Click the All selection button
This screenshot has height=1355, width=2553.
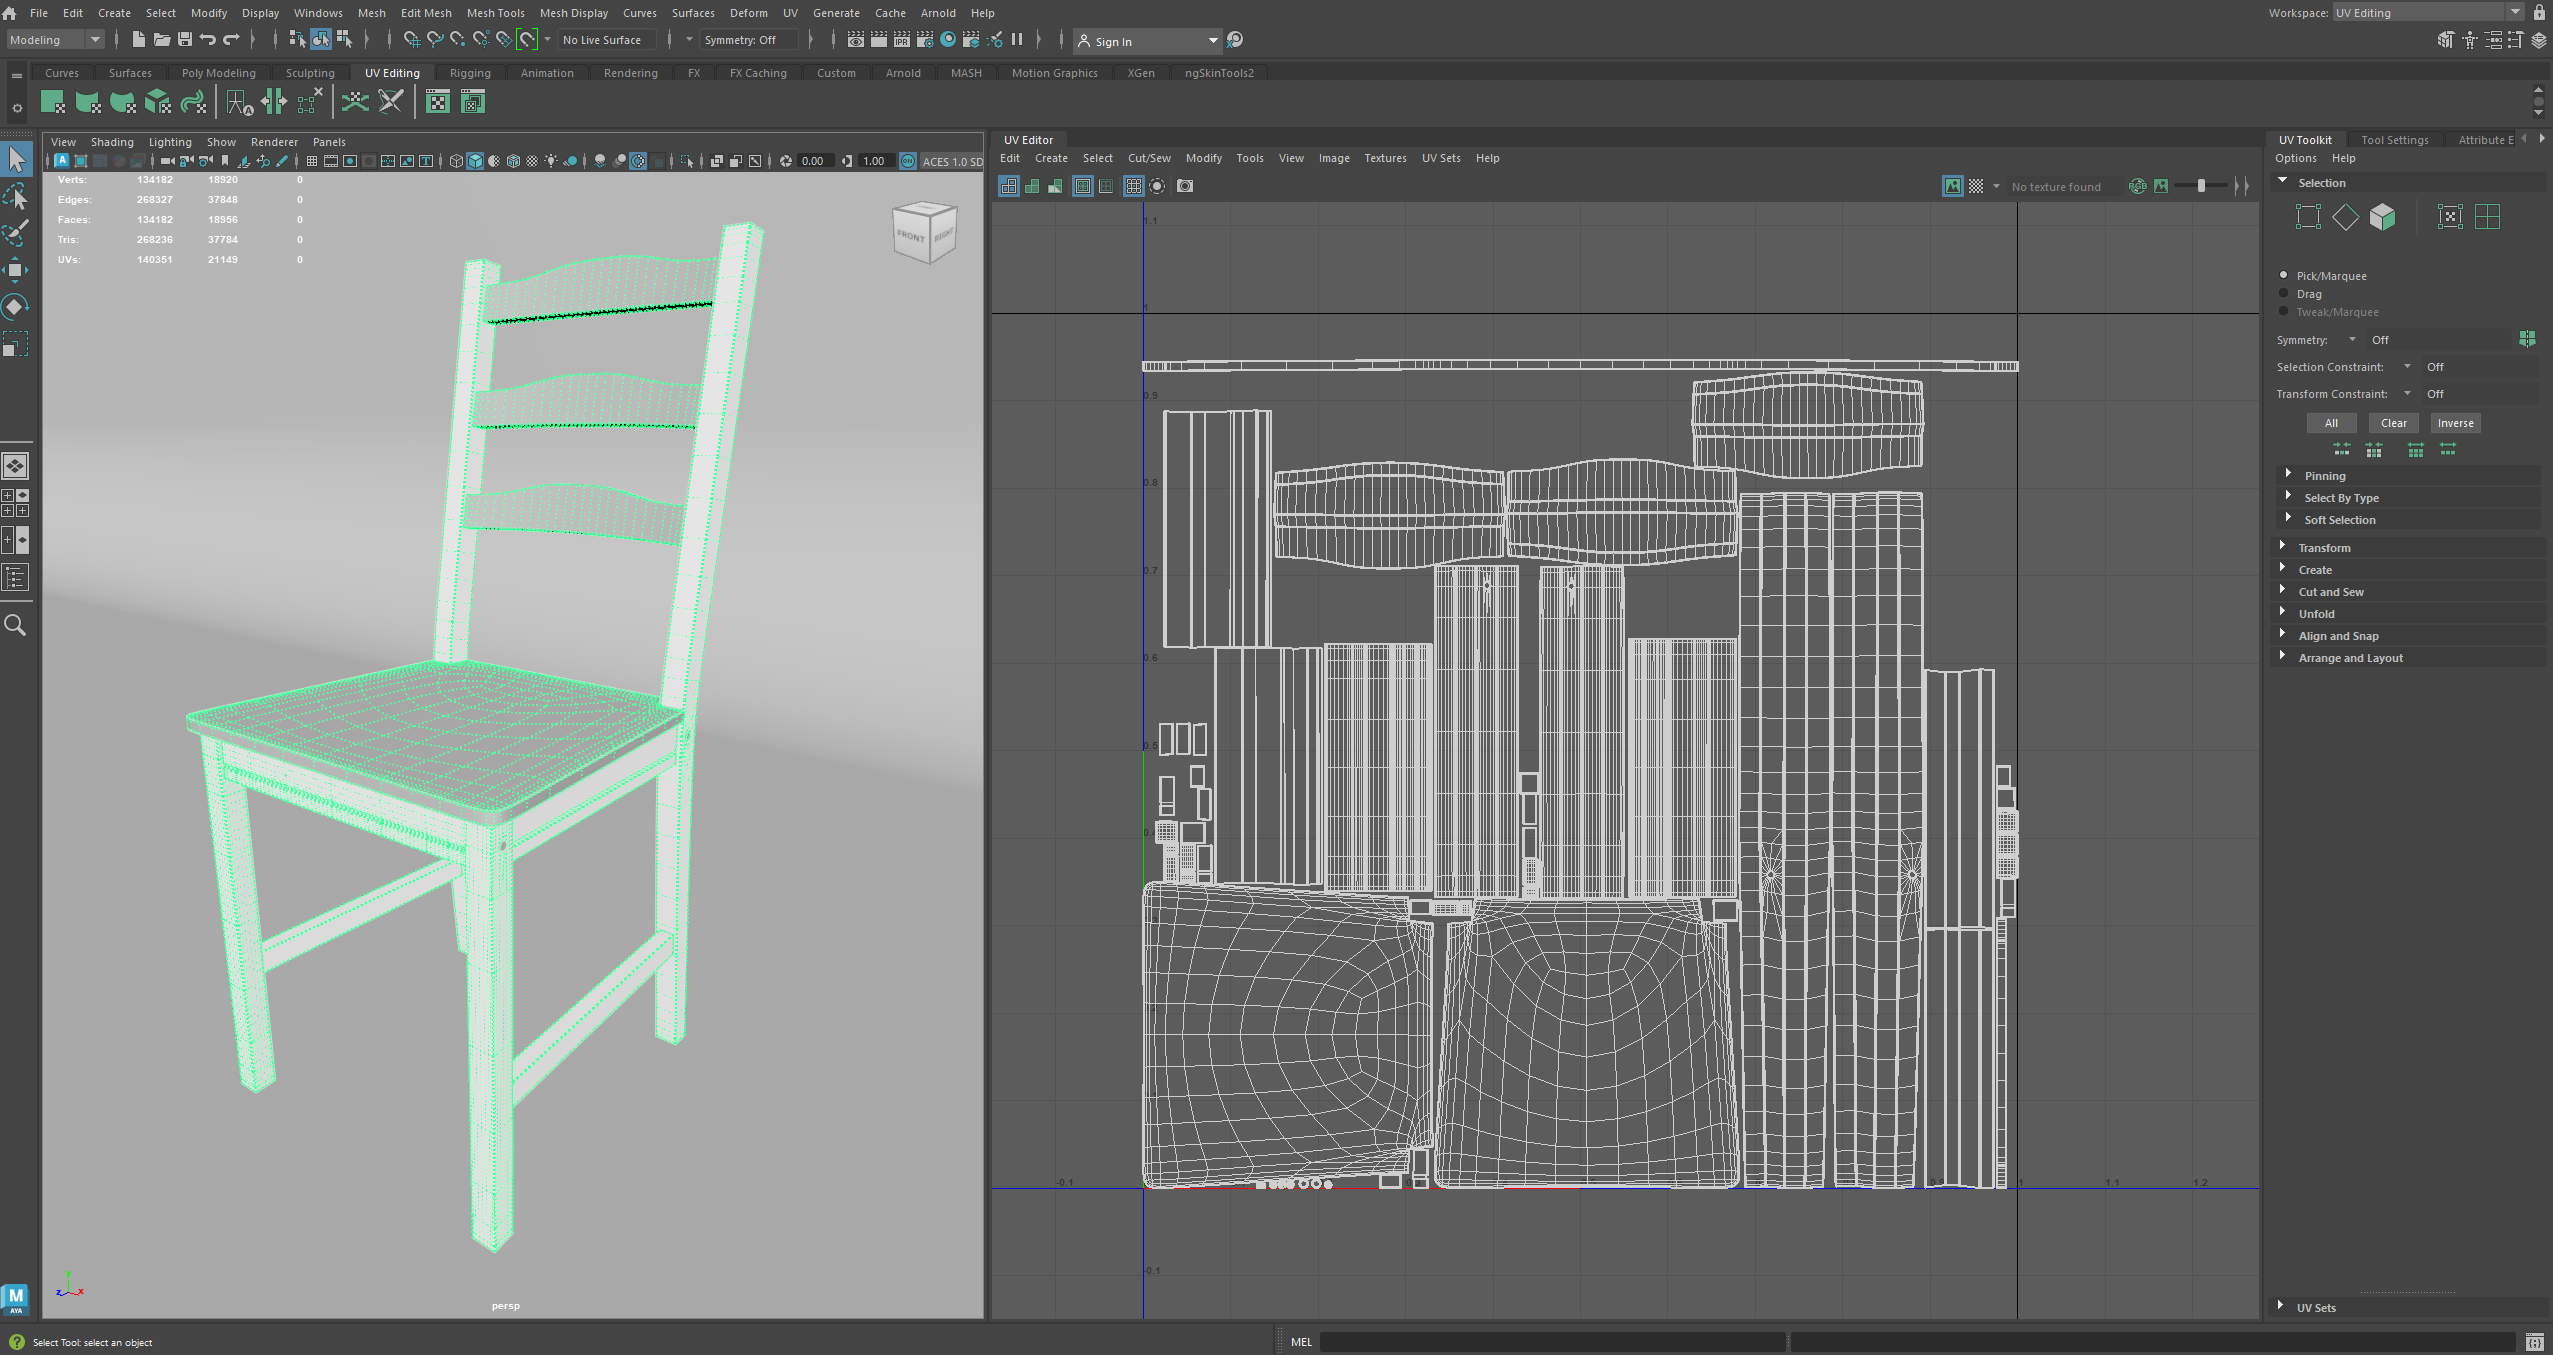[x=2331, y=423]
